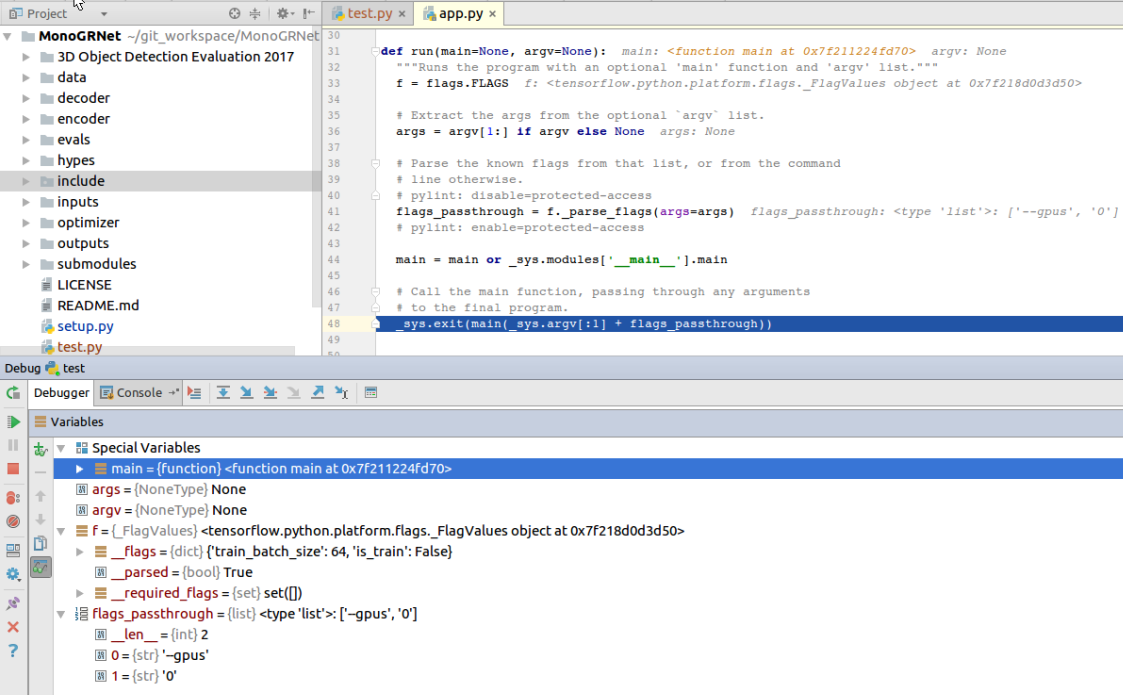Viewport: 1123px width, 695px height.
Task: Click the Variables panel header
Action: [576, 422]
